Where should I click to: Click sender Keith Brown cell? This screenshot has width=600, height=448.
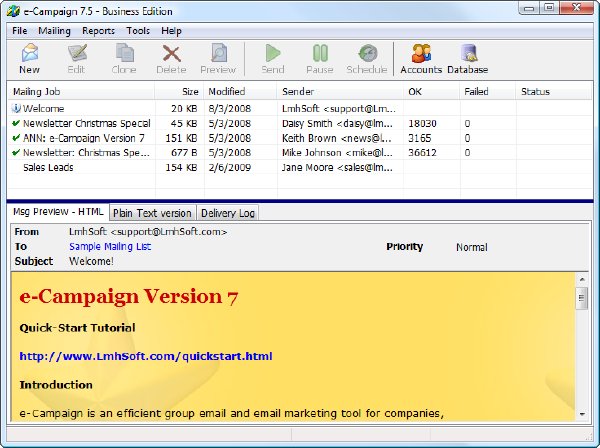click(337, 138)
